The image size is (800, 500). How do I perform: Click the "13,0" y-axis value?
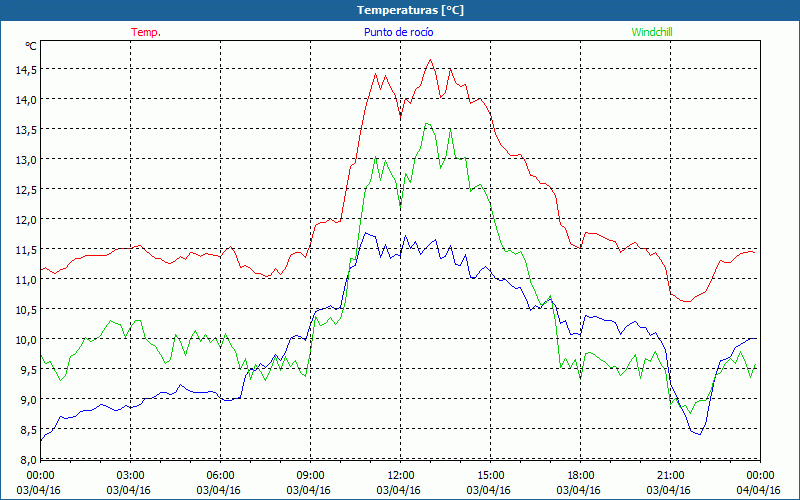click(26, 160)
